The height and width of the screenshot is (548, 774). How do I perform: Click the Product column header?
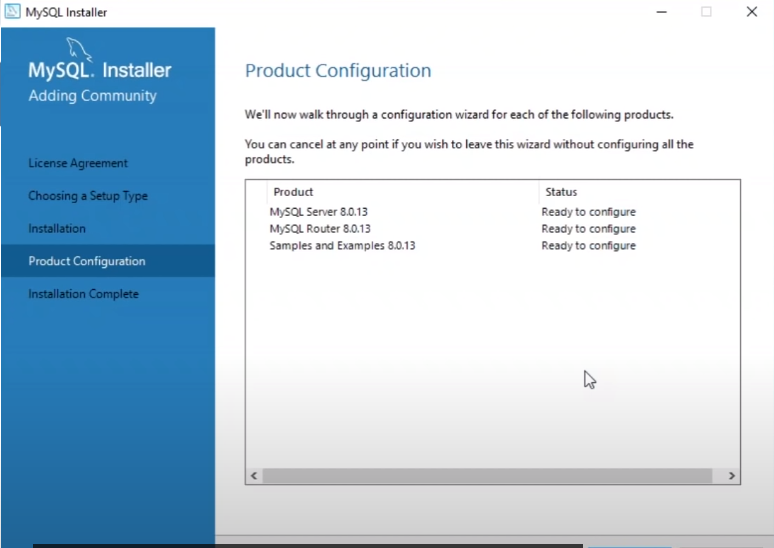[x=293, y=192]
